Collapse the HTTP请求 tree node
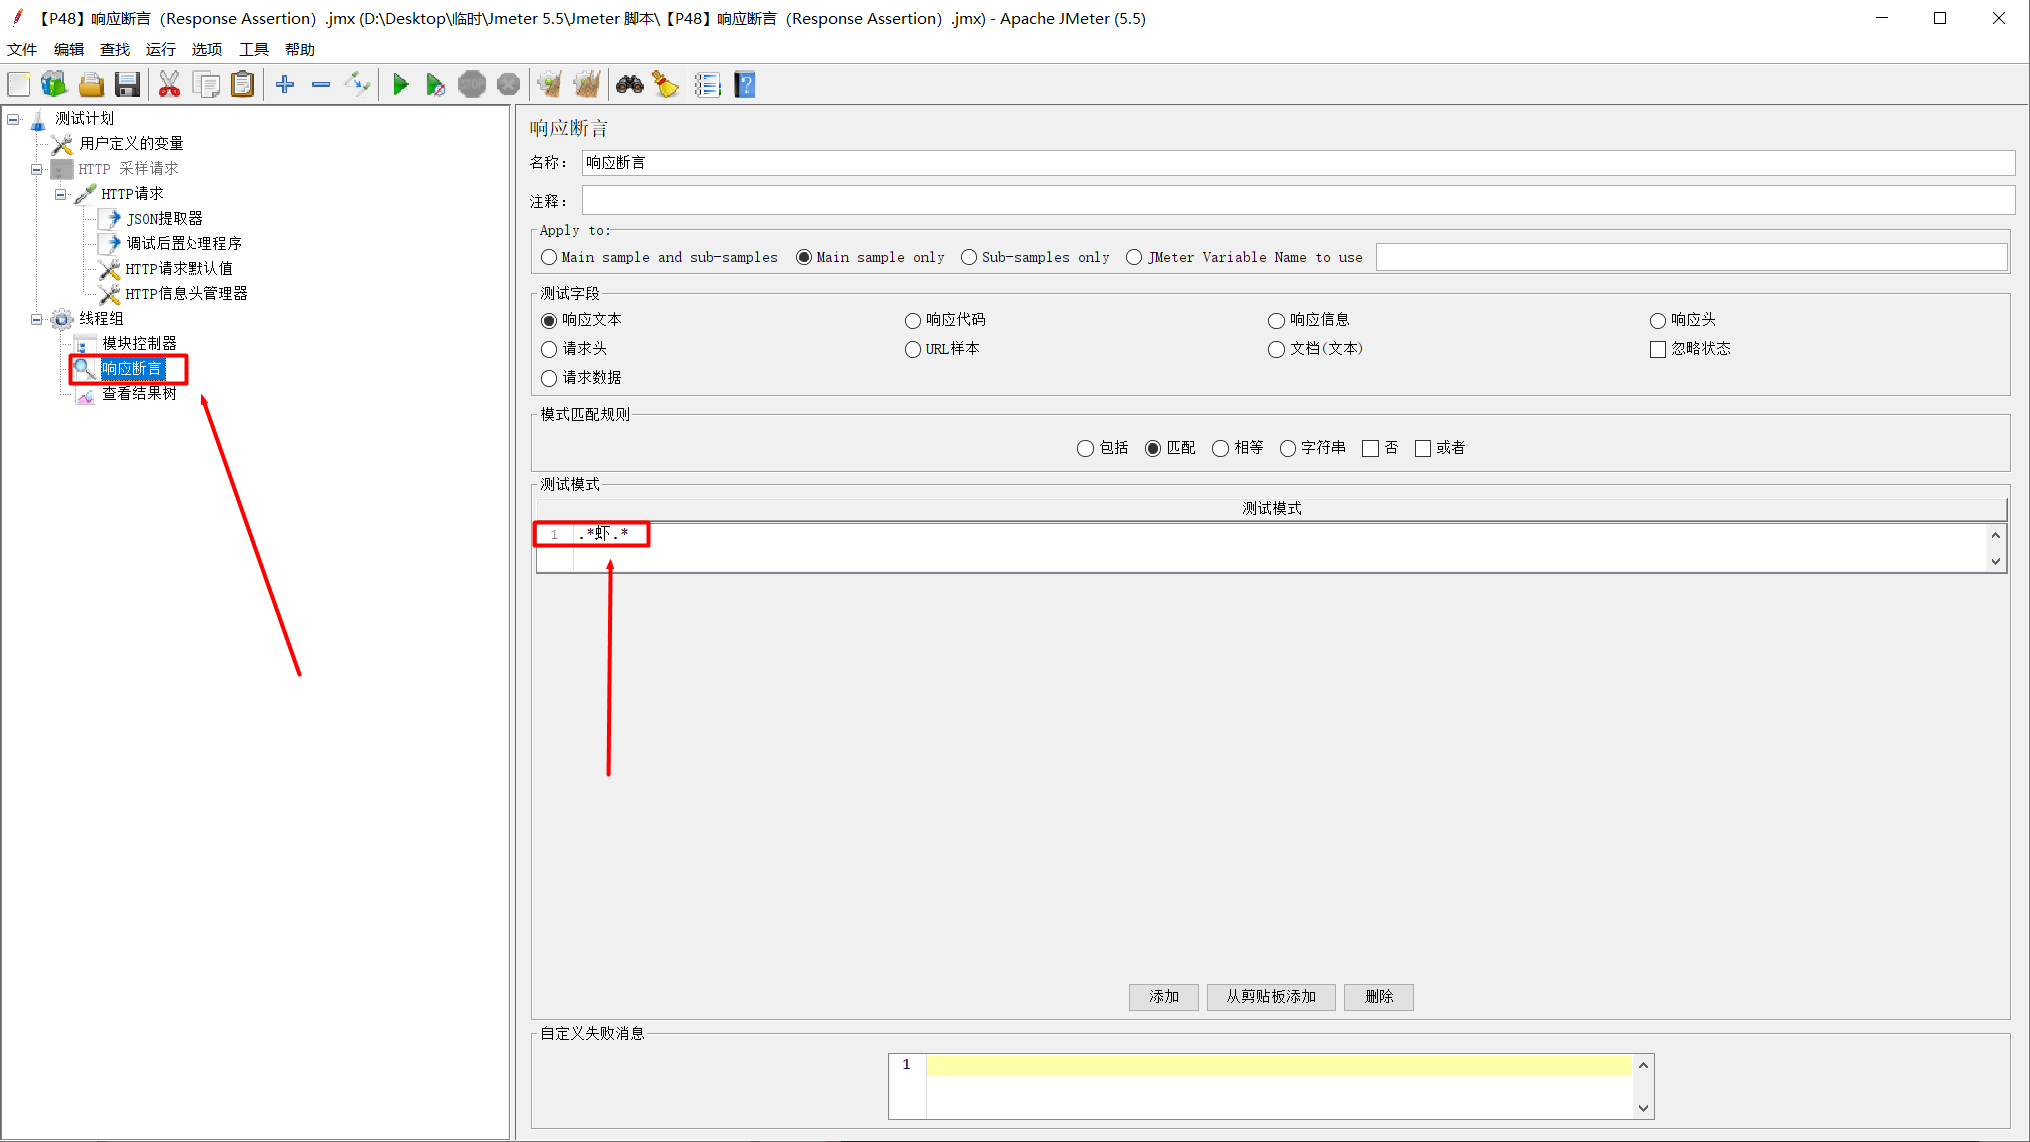The image size is (2030, 1142). (61, 194)
